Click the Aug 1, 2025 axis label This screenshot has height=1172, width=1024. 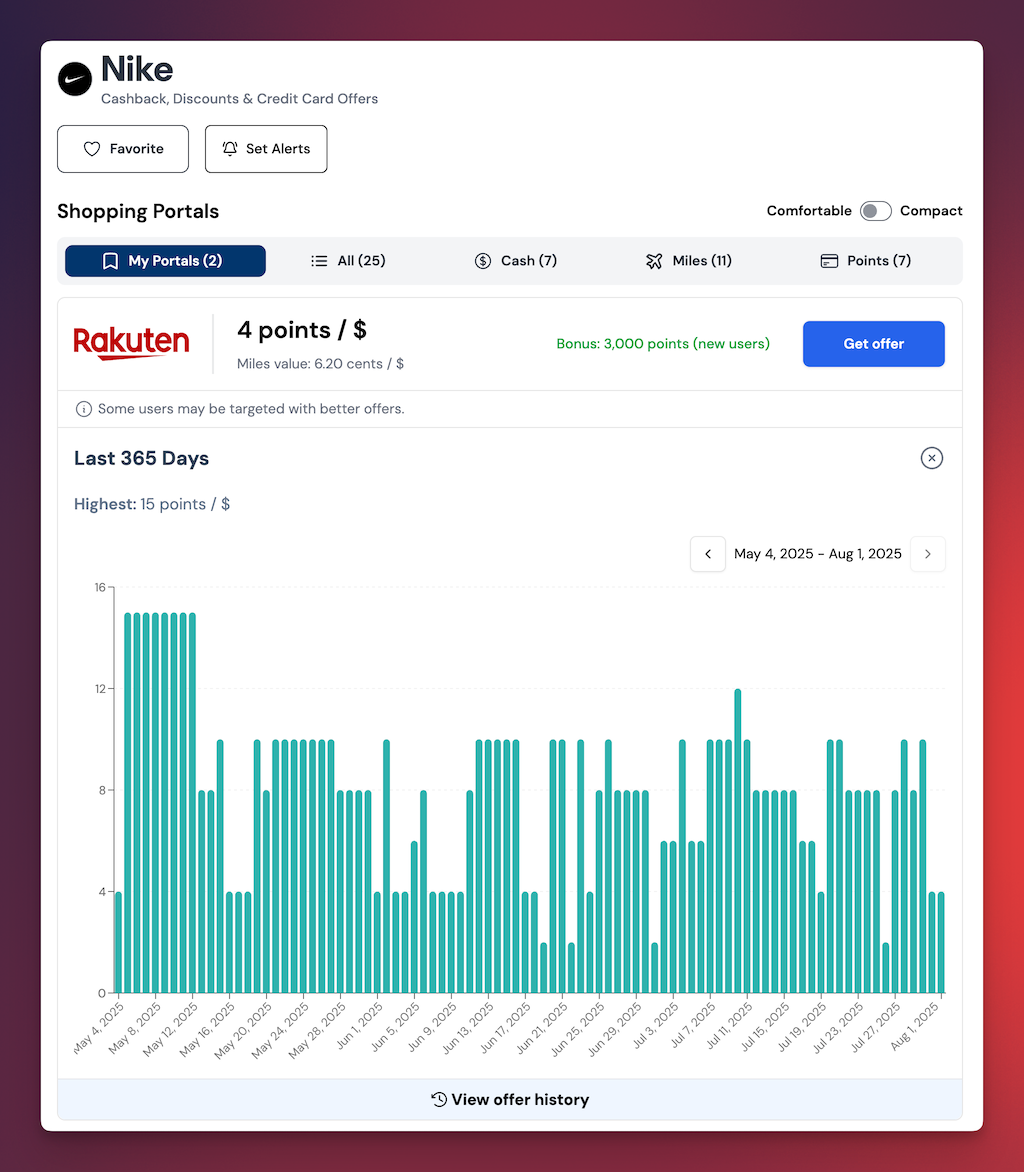pos(913,1026)
